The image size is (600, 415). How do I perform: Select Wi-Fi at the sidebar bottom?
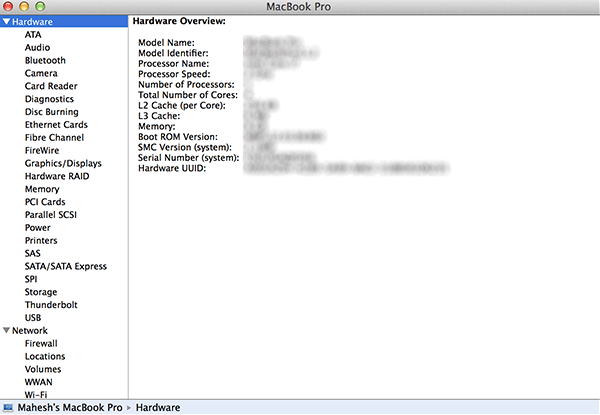click(36, 394)
